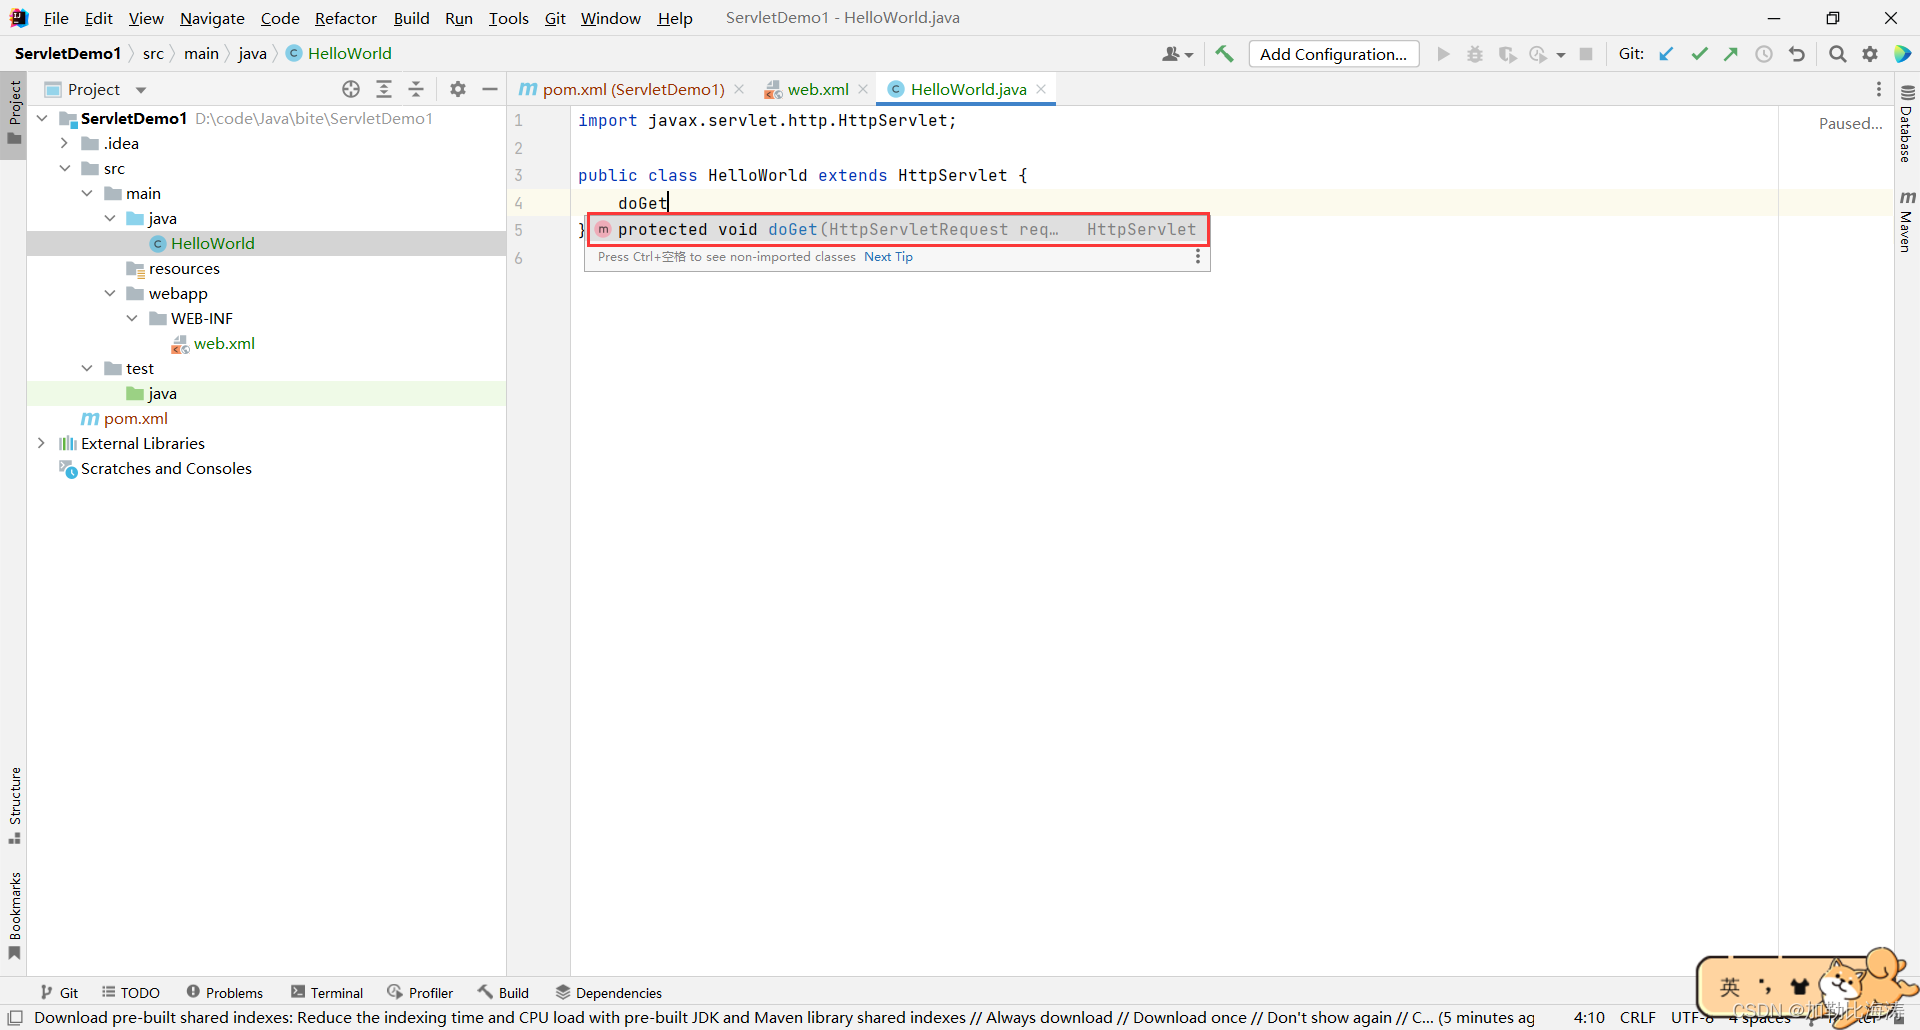Start the Debug session
The height and width of the screenshot is (1030, 1920).
pos(1475,54)
